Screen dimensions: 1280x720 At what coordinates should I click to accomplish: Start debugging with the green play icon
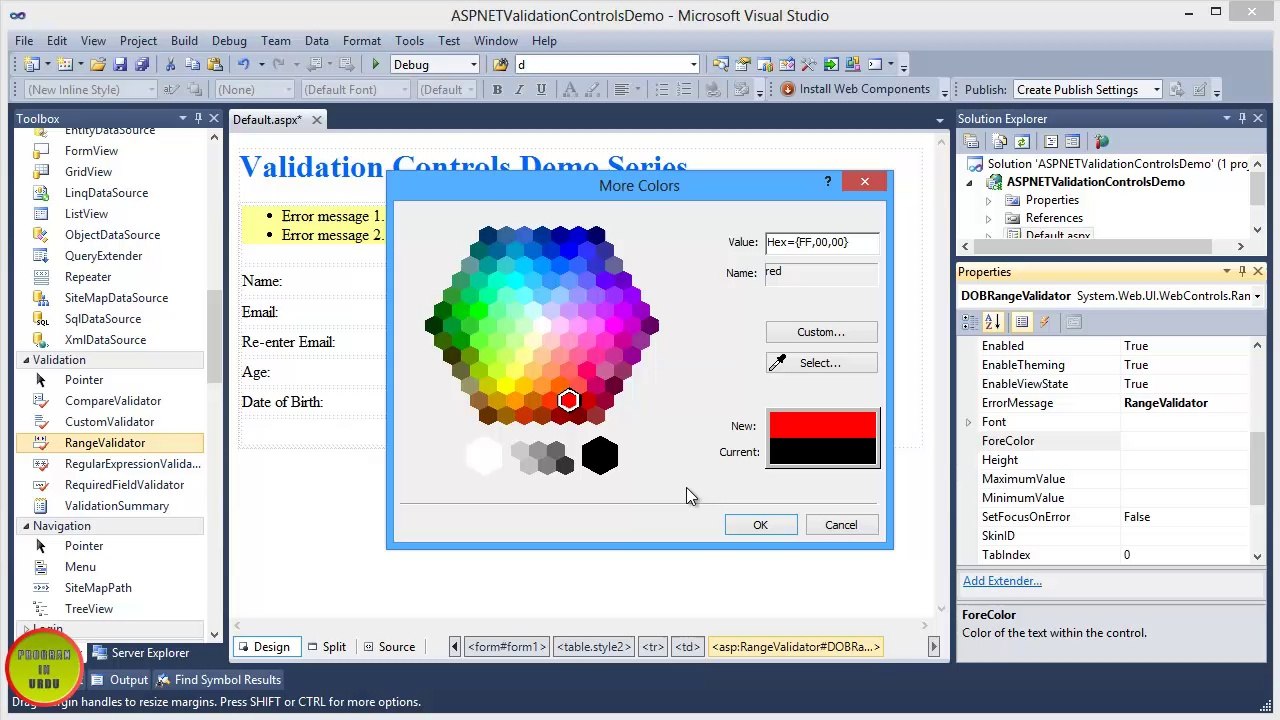[376, 65]
